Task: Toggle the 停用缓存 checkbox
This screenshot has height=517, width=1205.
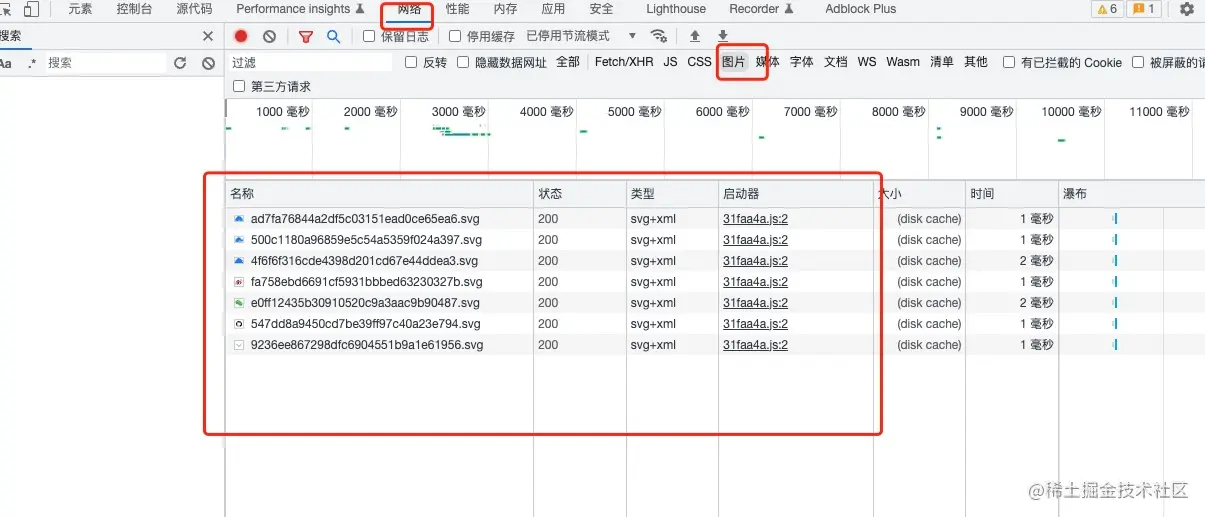Action: pos(455,36)
